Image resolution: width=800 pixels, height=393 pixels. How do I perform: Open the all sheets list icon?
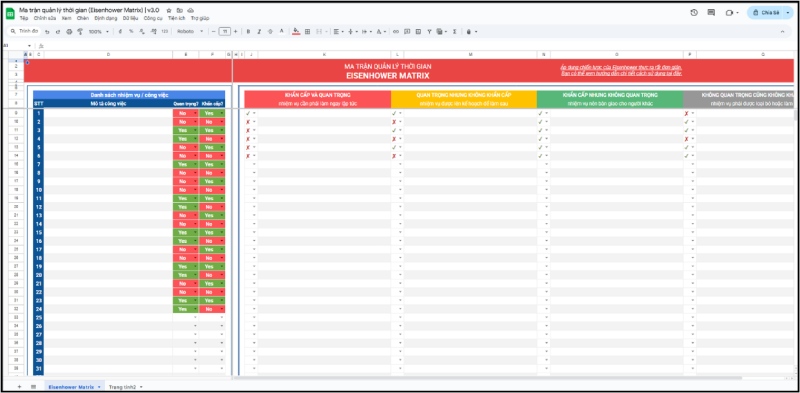[33, 387]
